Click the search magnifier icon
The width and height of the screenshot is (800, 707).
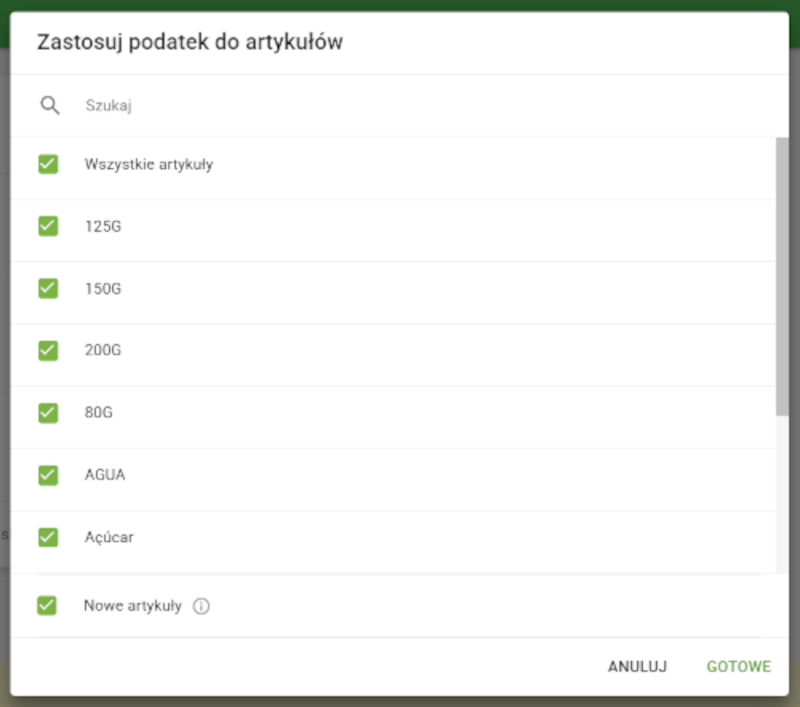tap(50, 104)
